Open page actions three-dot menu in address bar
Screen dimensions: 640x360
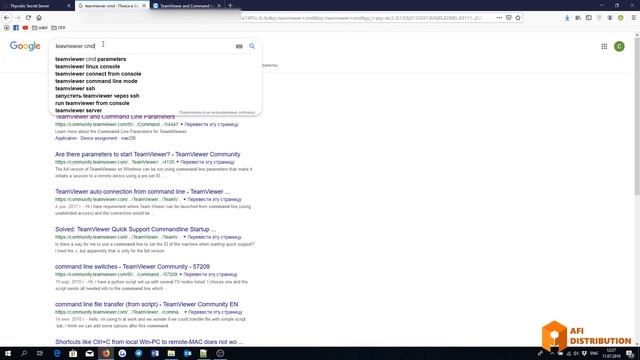[499, 18]
